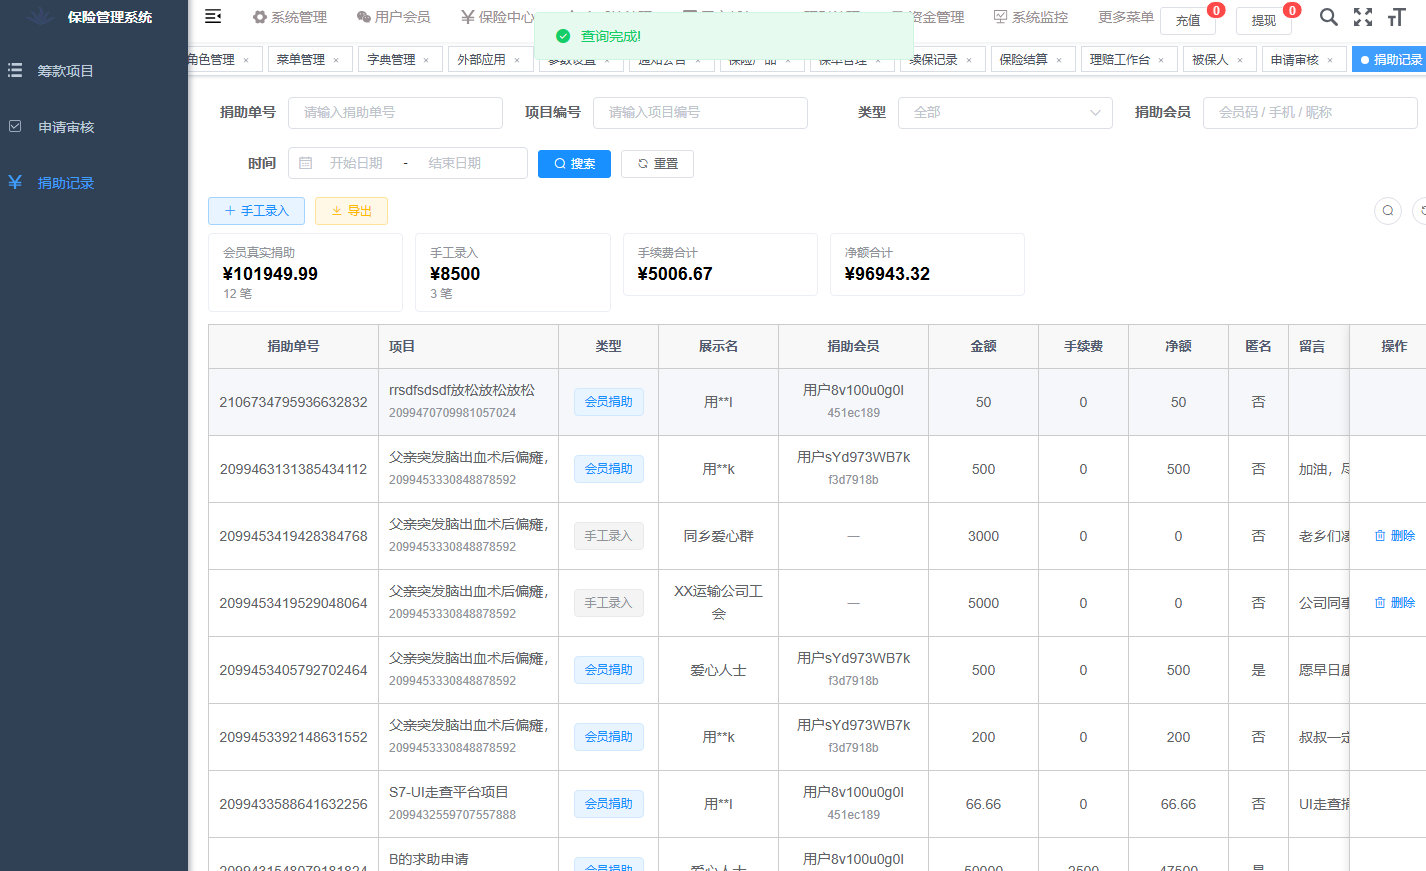Open the 更多菜单 dropdown menu
The width and height of the screenshot is (1426, 871).
(x=1125, y=17)
